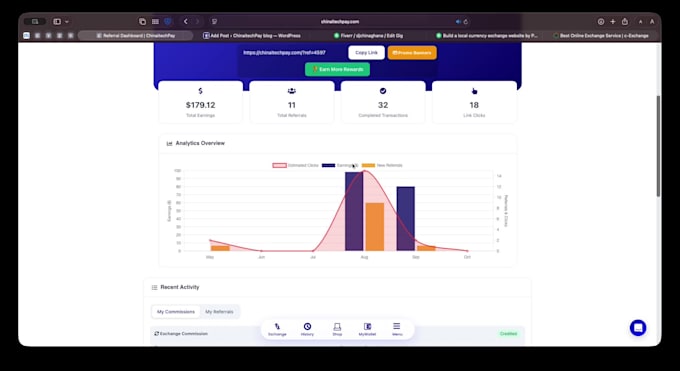Go back with the Safari back arrow

coord(186,21)
